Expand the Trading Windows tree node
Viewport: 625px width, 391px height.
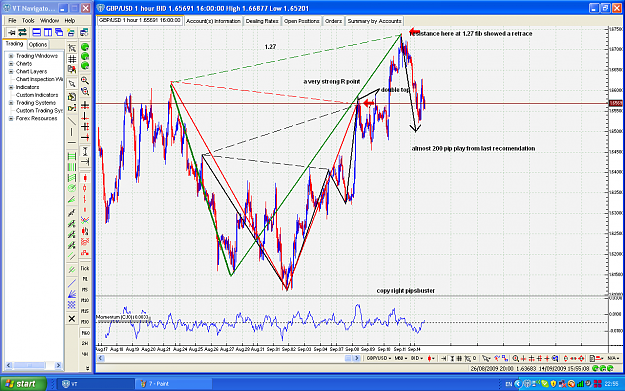point(11,56)
